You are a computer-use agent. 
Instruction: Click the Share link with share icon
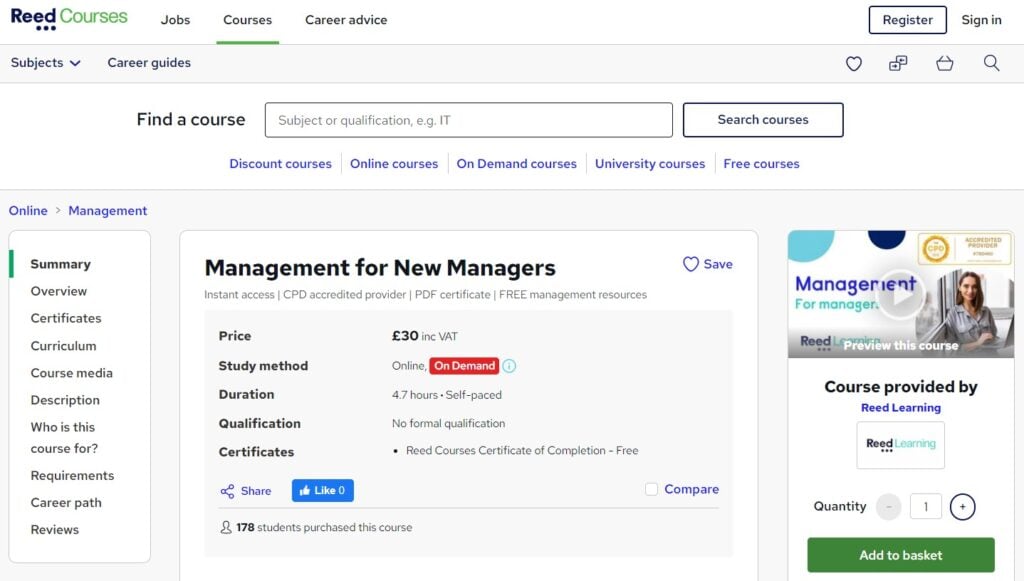246,491
